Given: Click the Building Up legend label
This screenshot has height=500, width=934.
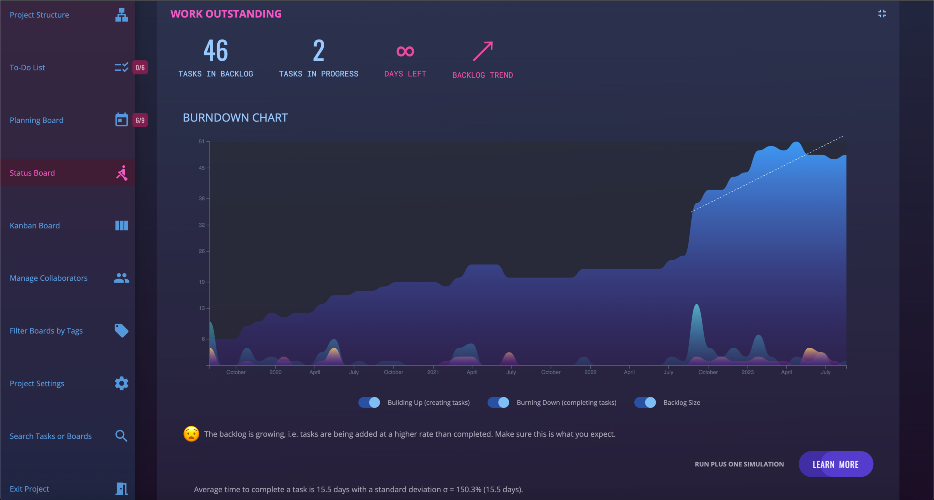Looking at the screenshot, I should pos(428,402).
